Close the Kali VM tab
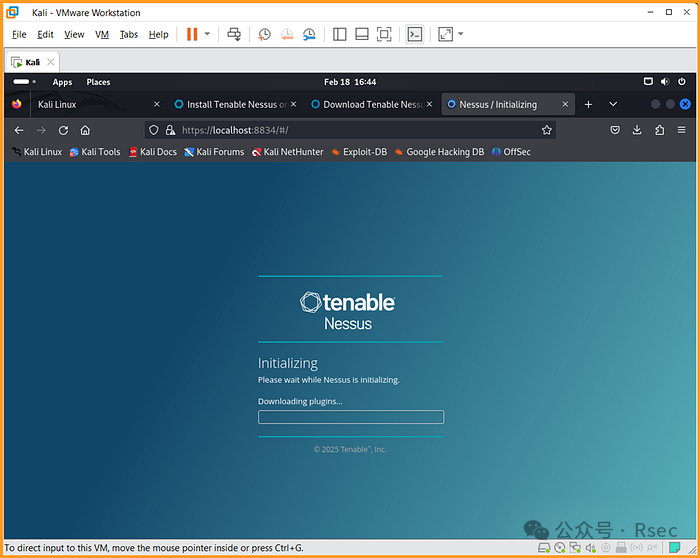The height and width of the screenshot is (558, 700). click(x=51, y=62)
